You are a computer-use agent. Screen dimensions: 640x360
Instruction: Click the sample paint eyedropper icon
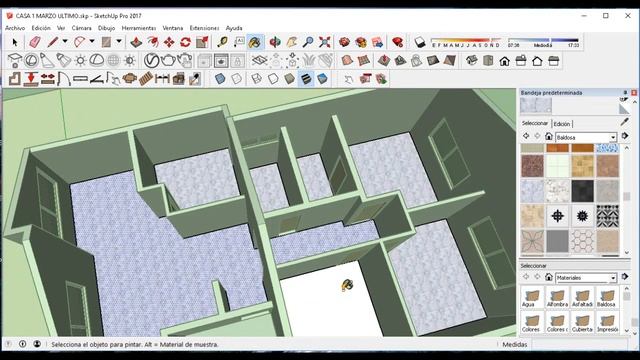click(x=624, y=122)
